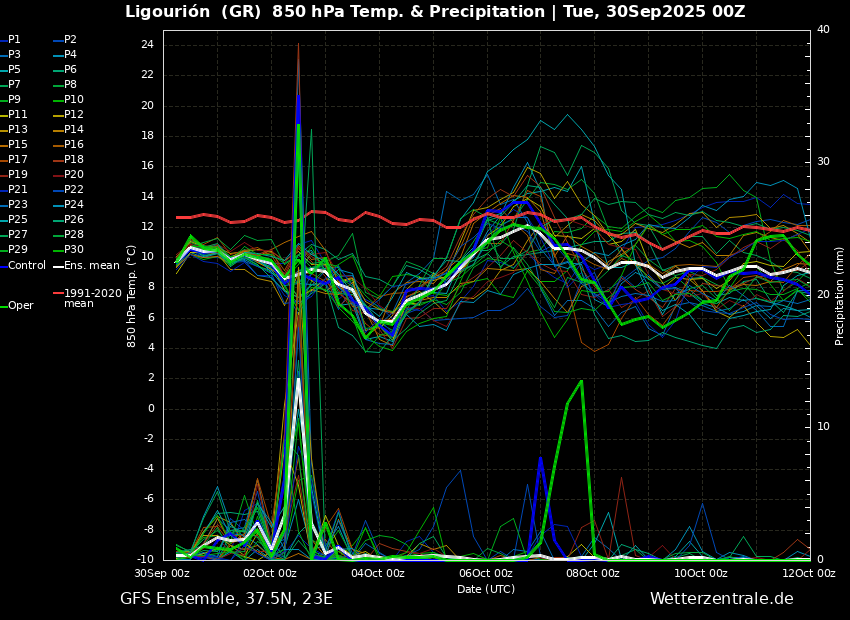Click the Wetterzentrale.de watermark text
Image resolution: width=850 pixels, height=620 pixels.
point(721,599)
